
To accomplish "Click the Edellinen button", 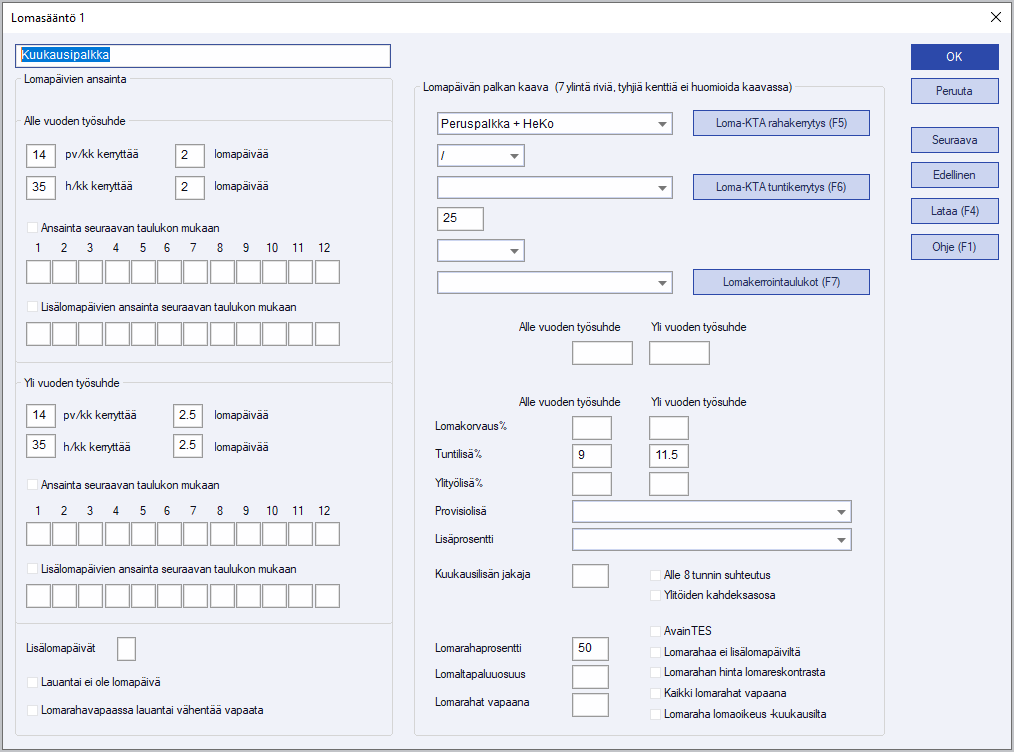I will point(954,175).
